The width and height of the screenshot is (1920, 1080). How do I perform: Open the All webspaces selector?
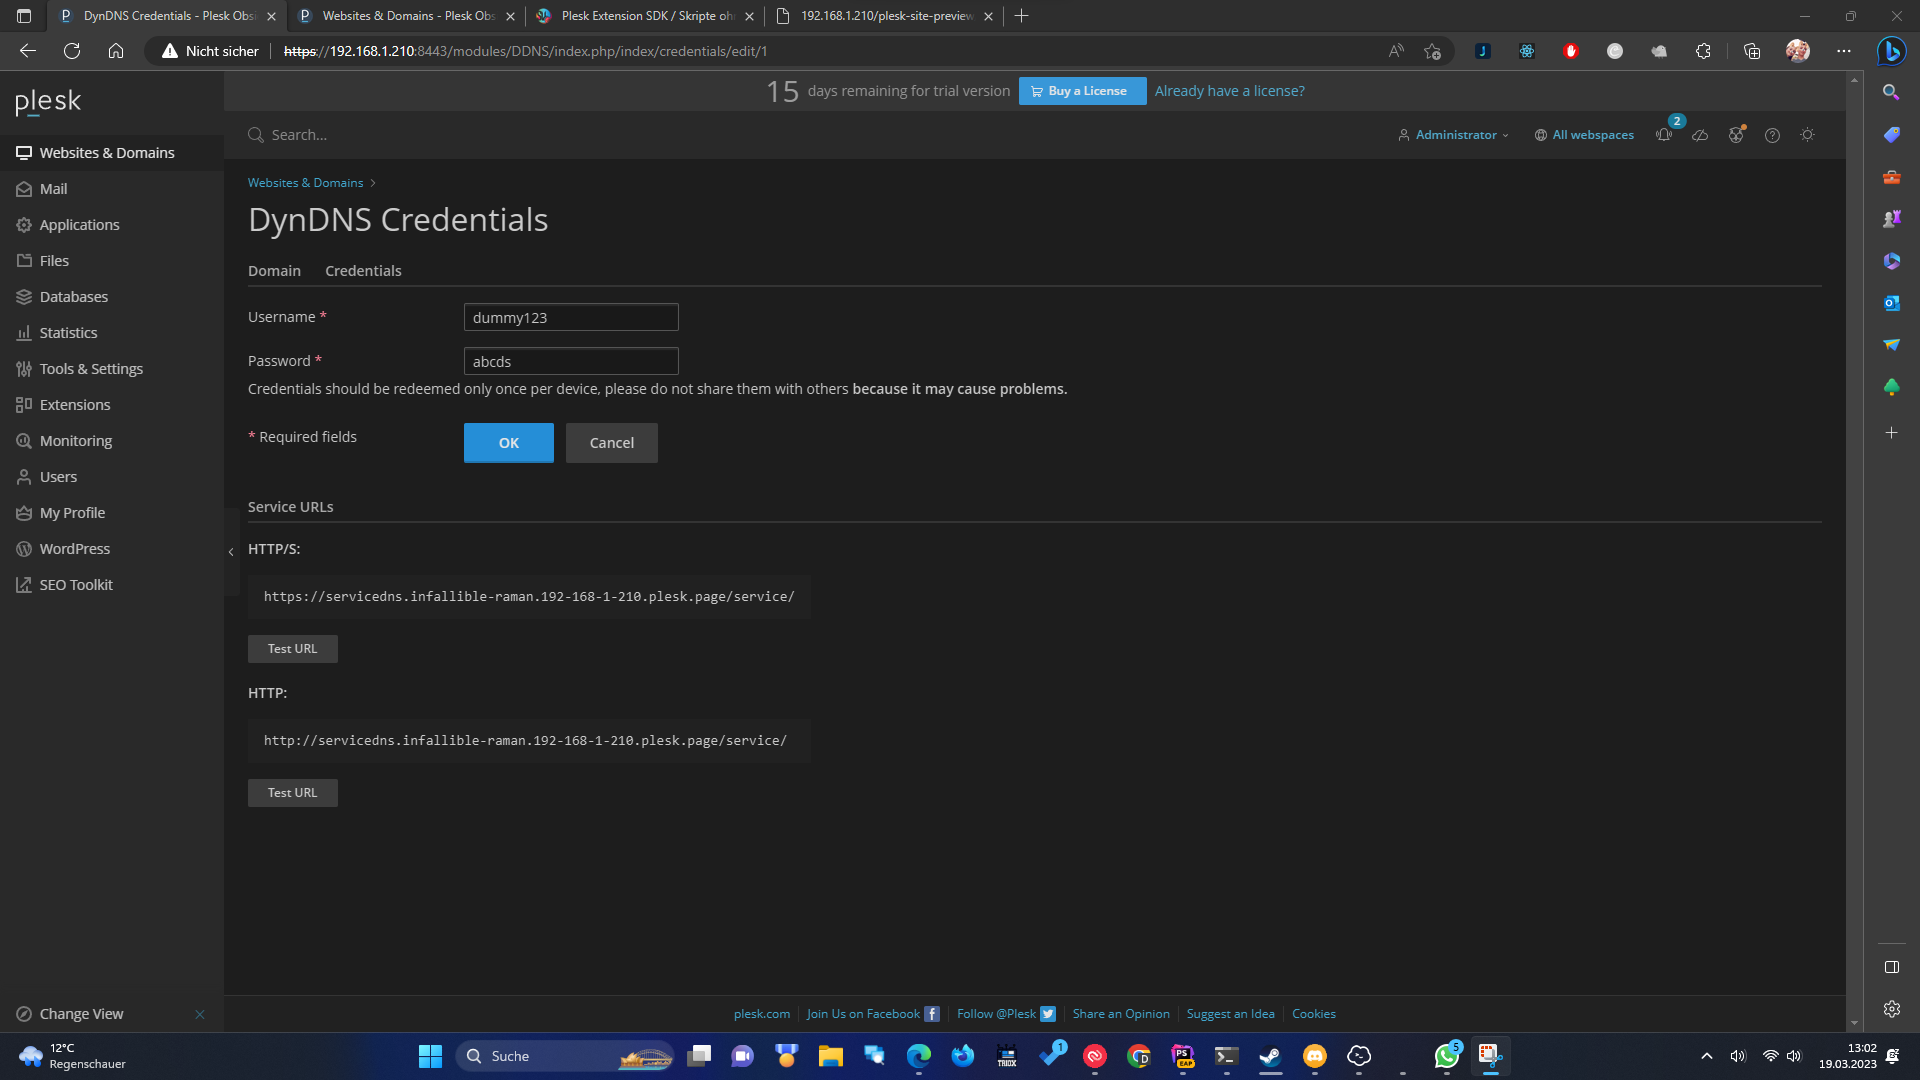coord(1585,135)
